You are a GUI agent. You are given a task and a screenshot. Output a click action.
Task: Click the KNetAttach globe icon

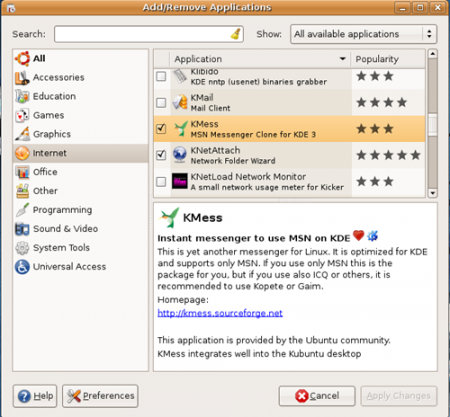click(180, 155)
